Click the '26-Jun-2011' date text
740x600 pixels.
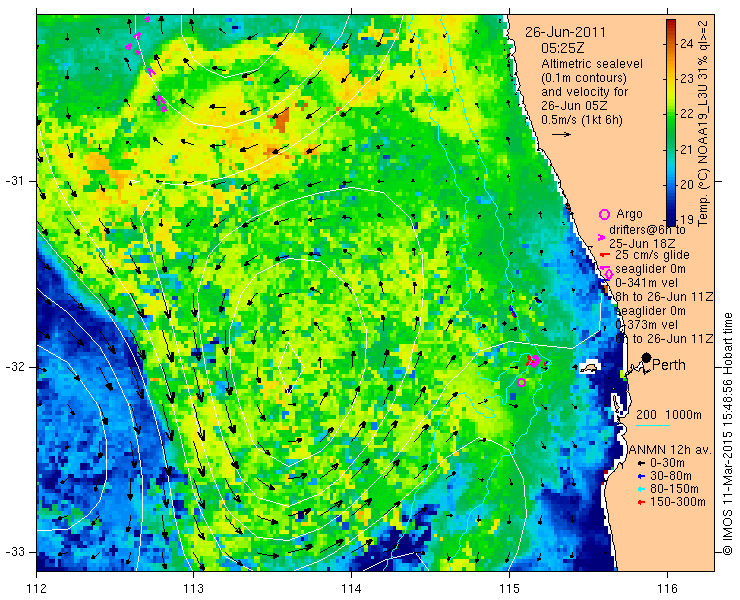[x=565, y=33]
